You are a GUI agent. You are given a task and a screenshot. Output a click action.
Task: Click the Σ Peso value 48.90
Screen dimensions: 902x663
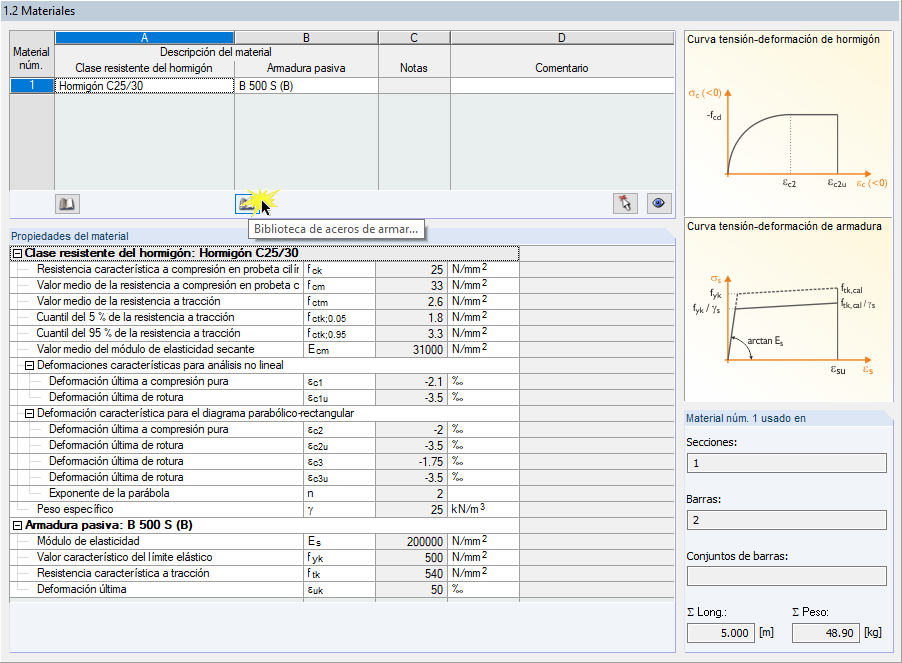[826, 633]
